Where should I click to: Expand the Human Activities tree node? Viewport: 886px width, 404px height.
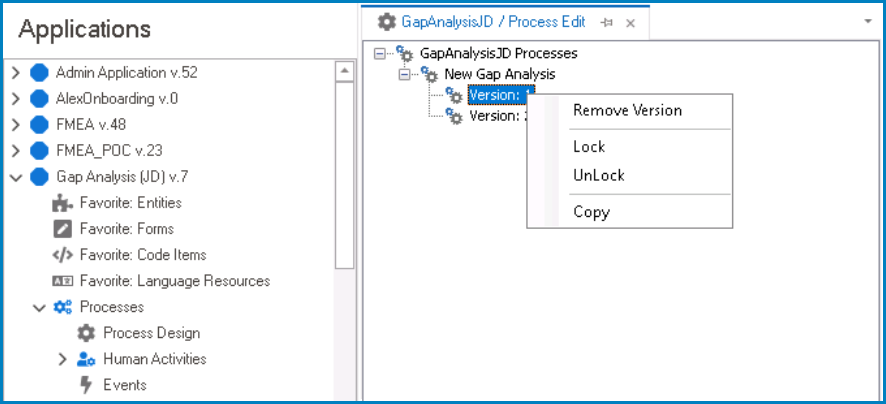(62, 359)
